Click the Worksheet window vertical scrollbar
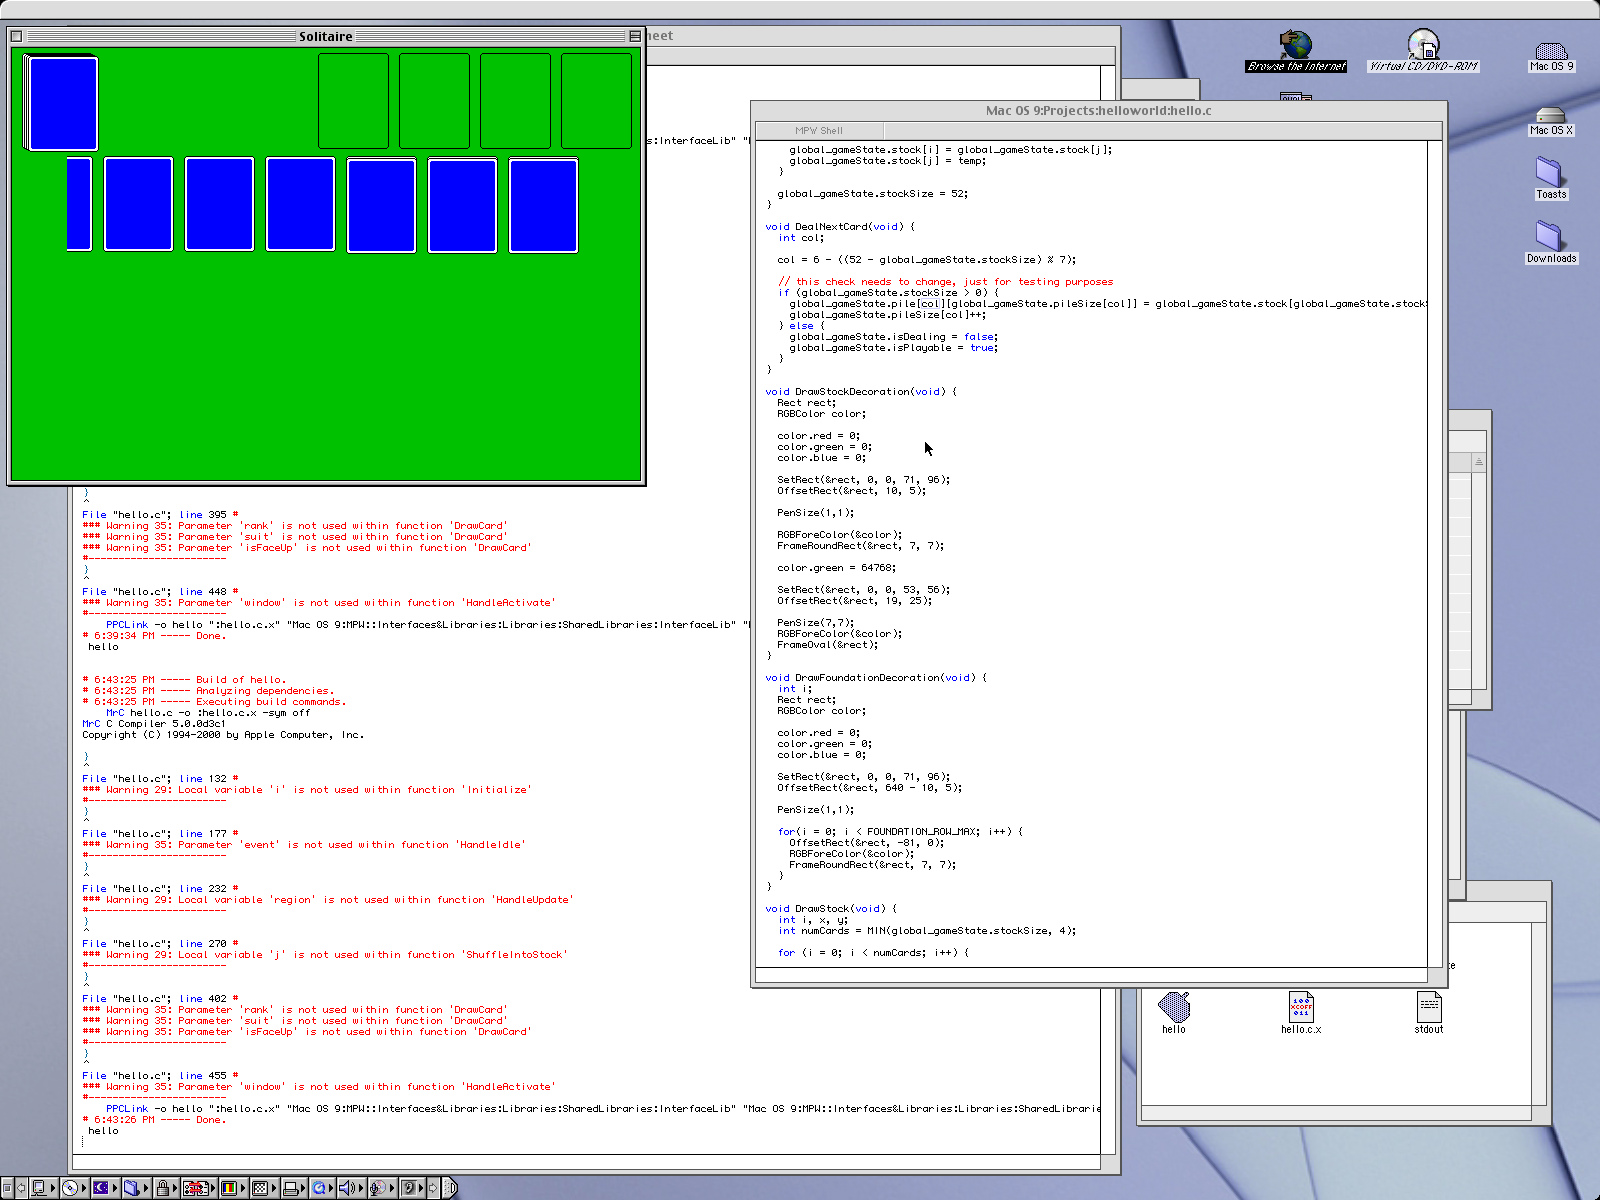The width and height of the screenshot is (1600, 1200). coord(1108,610)
